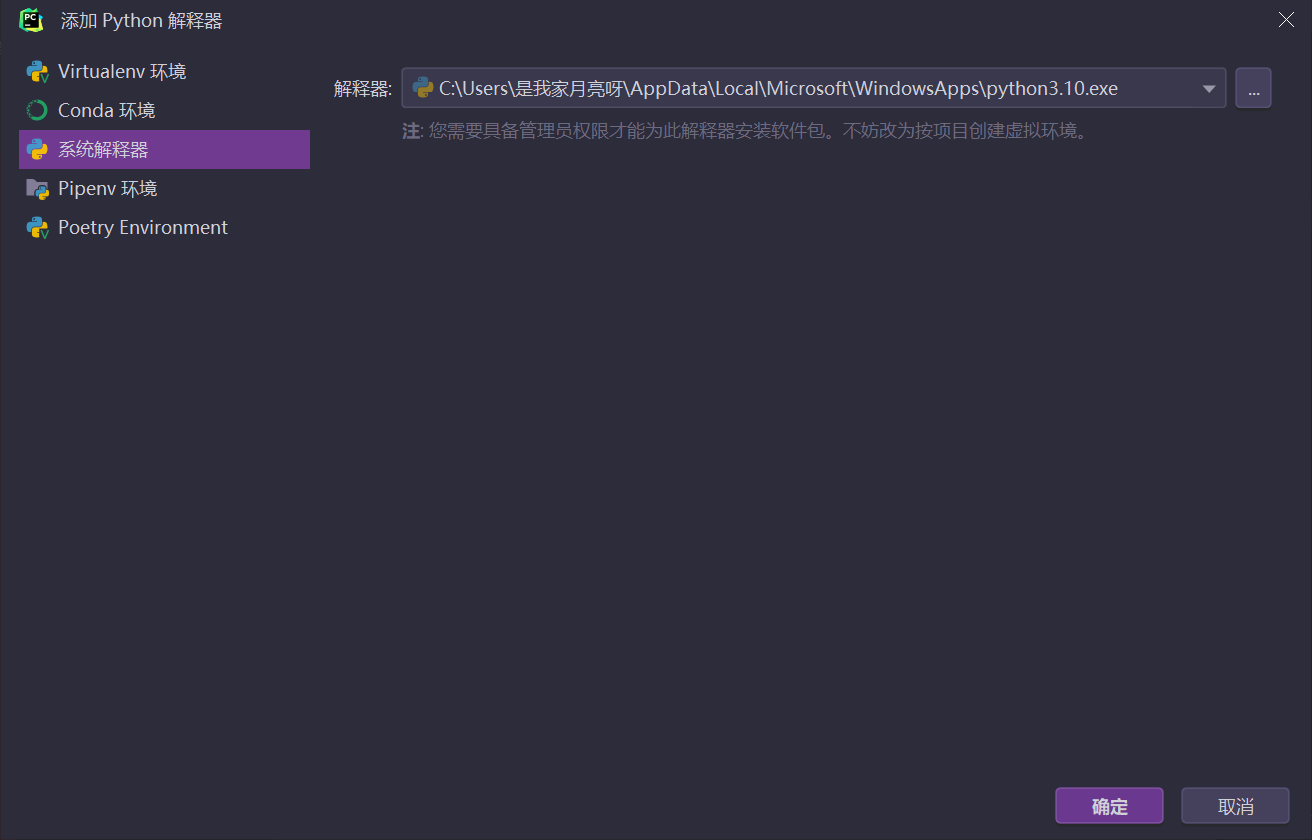Click the PyCharm logo in title bar
This screenshot has height=840, width=1312.
pyautogui.click(x=31, y=20)
